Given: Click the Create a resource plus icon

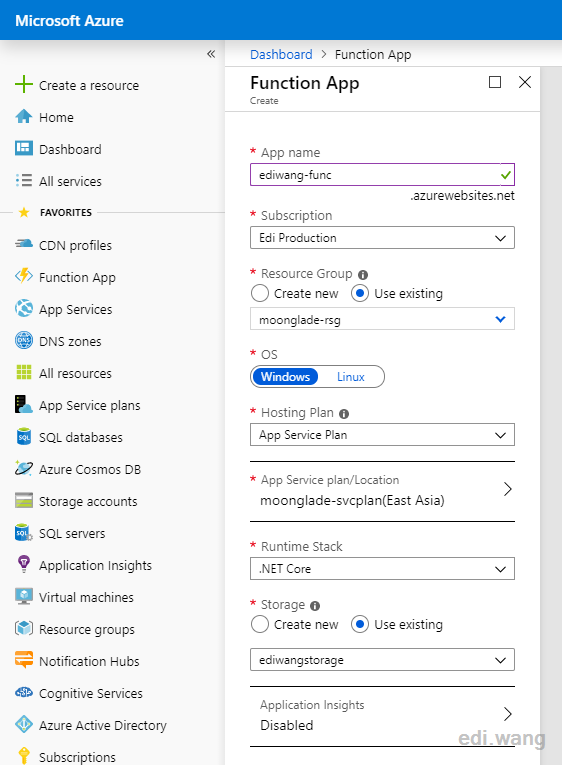Looking at the screenshot, I should (23, 84).
